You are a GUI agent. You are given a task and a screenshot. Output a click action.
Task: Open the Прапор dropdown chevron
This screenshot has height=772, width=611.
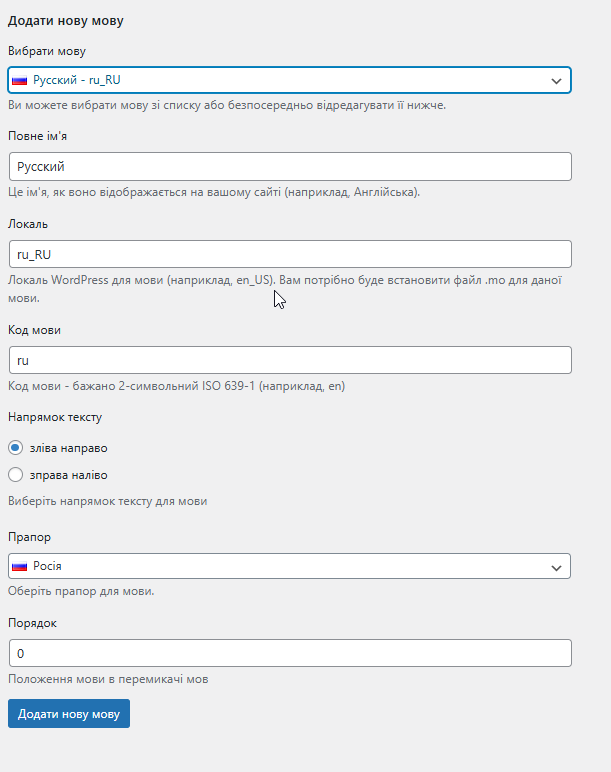556,567
